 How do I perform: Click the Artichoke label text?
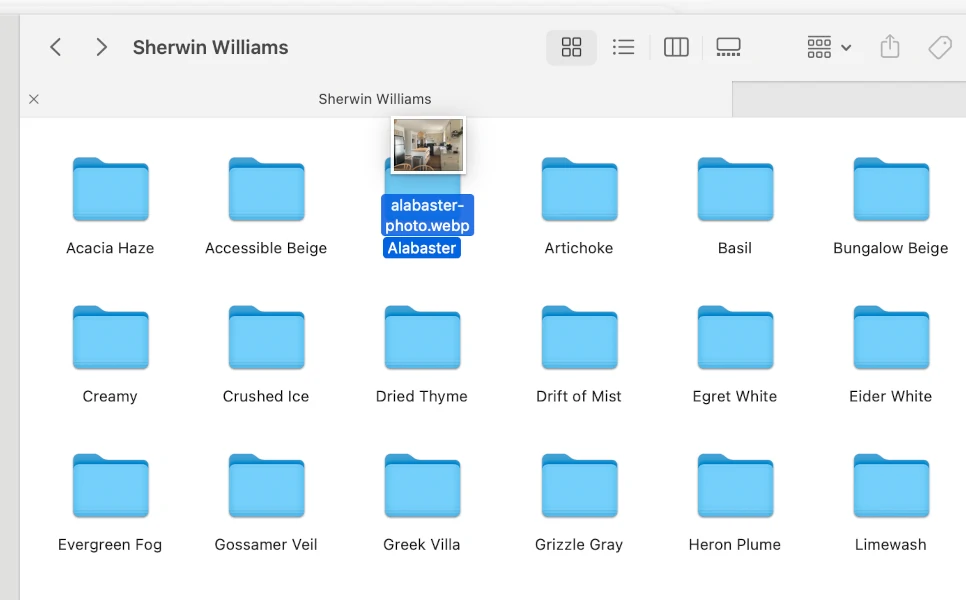tap(579, 248)
